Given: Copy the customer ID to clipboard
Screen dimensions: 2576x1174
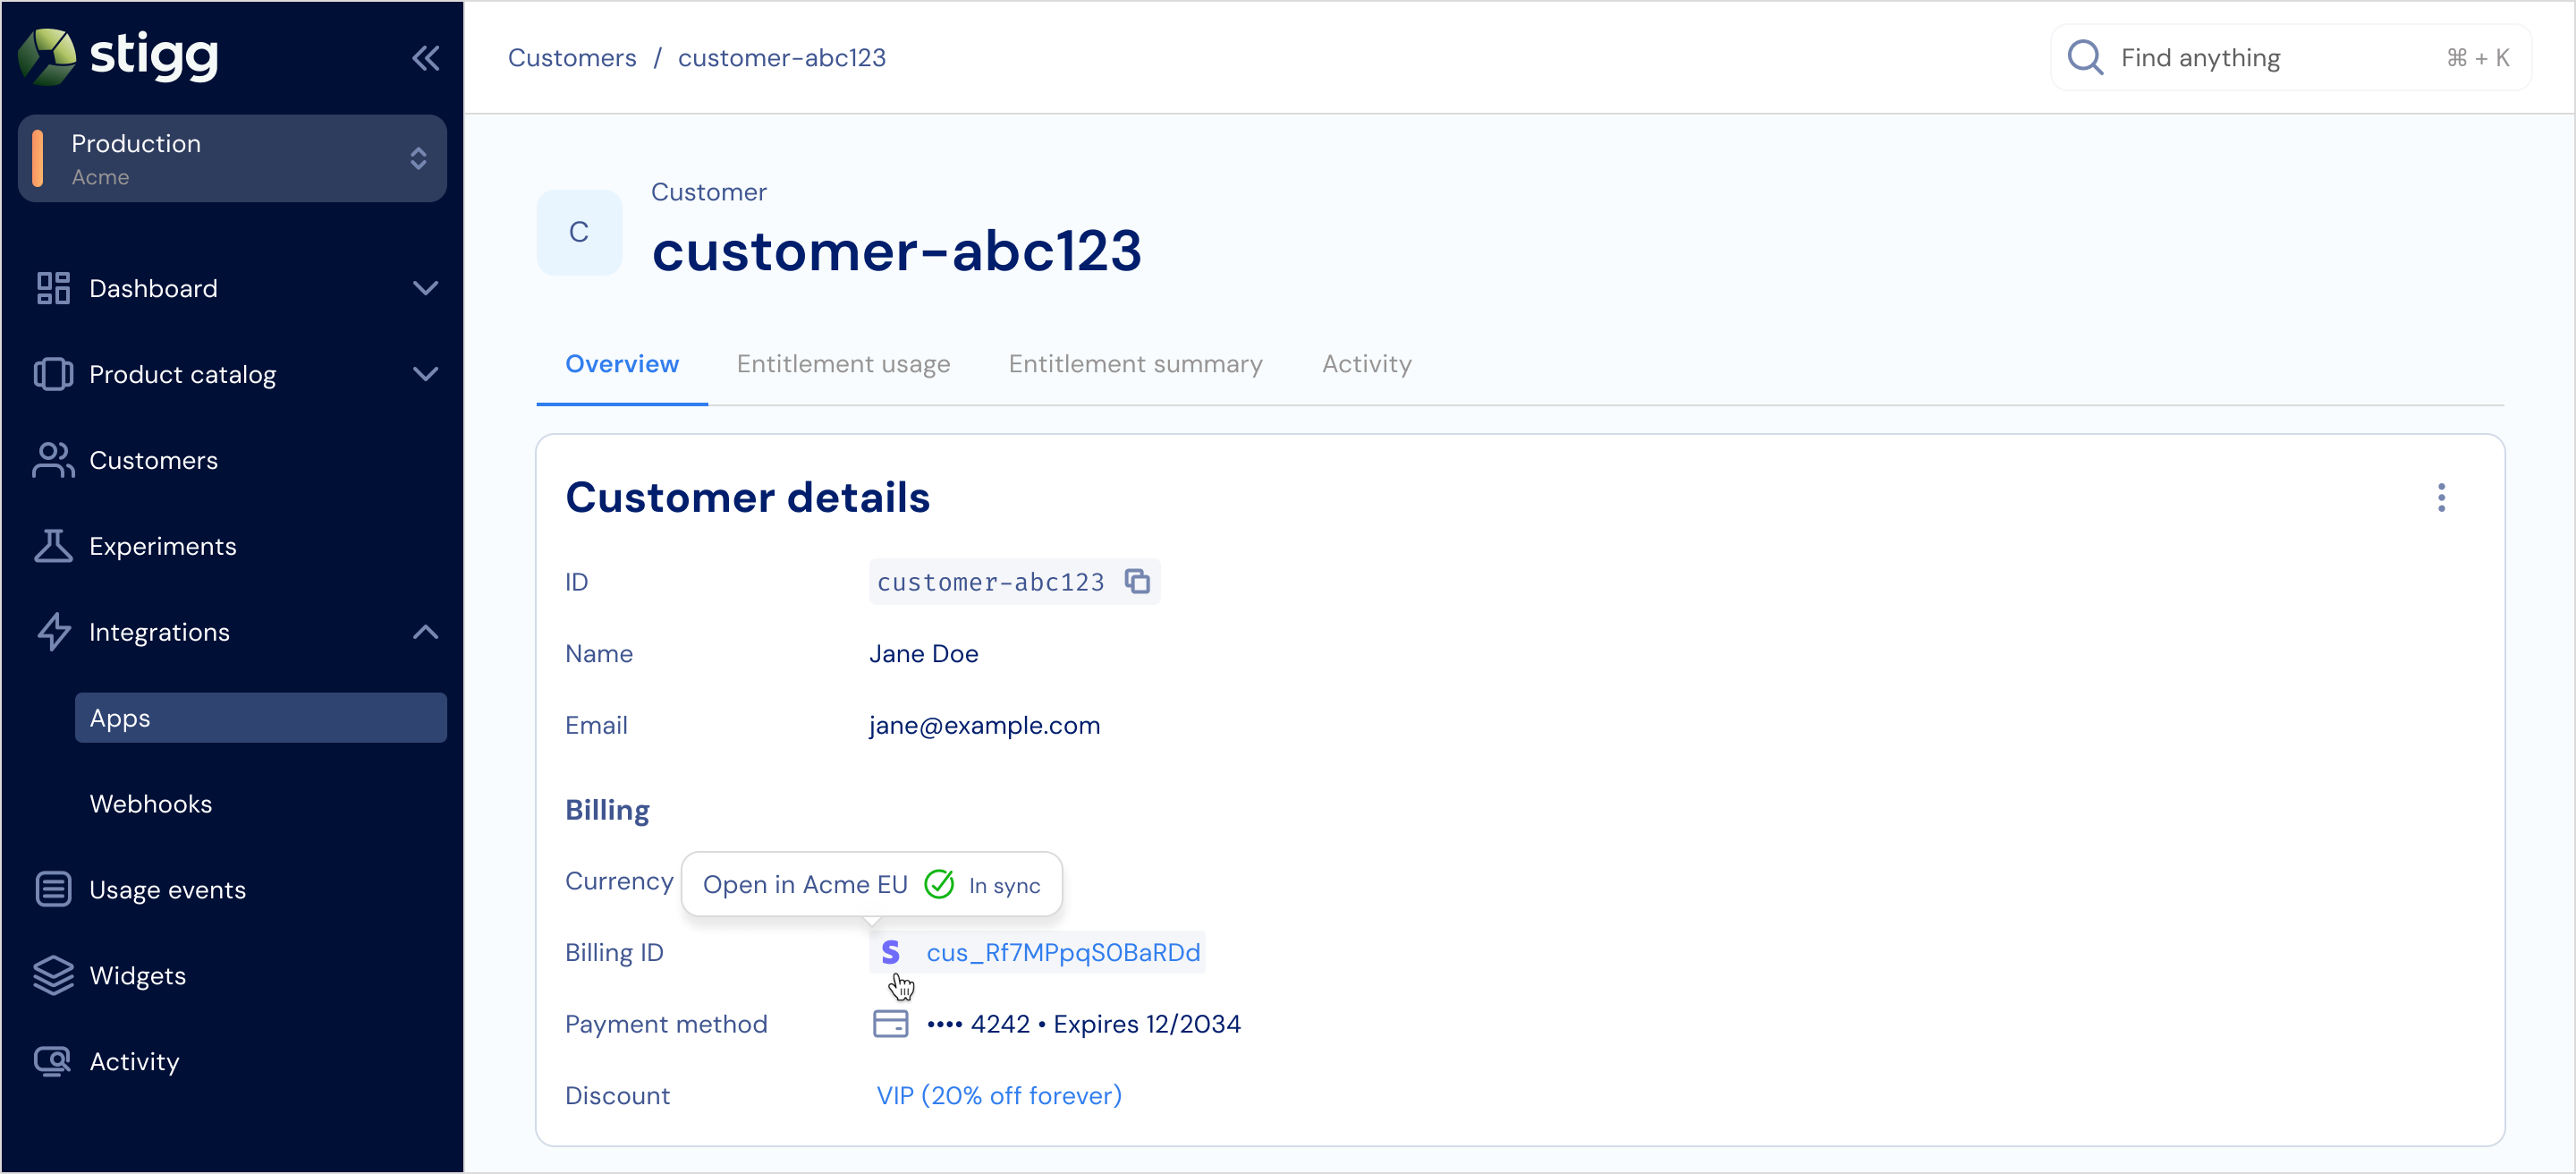Looking at the screenshot, I should click(1137, 582).
